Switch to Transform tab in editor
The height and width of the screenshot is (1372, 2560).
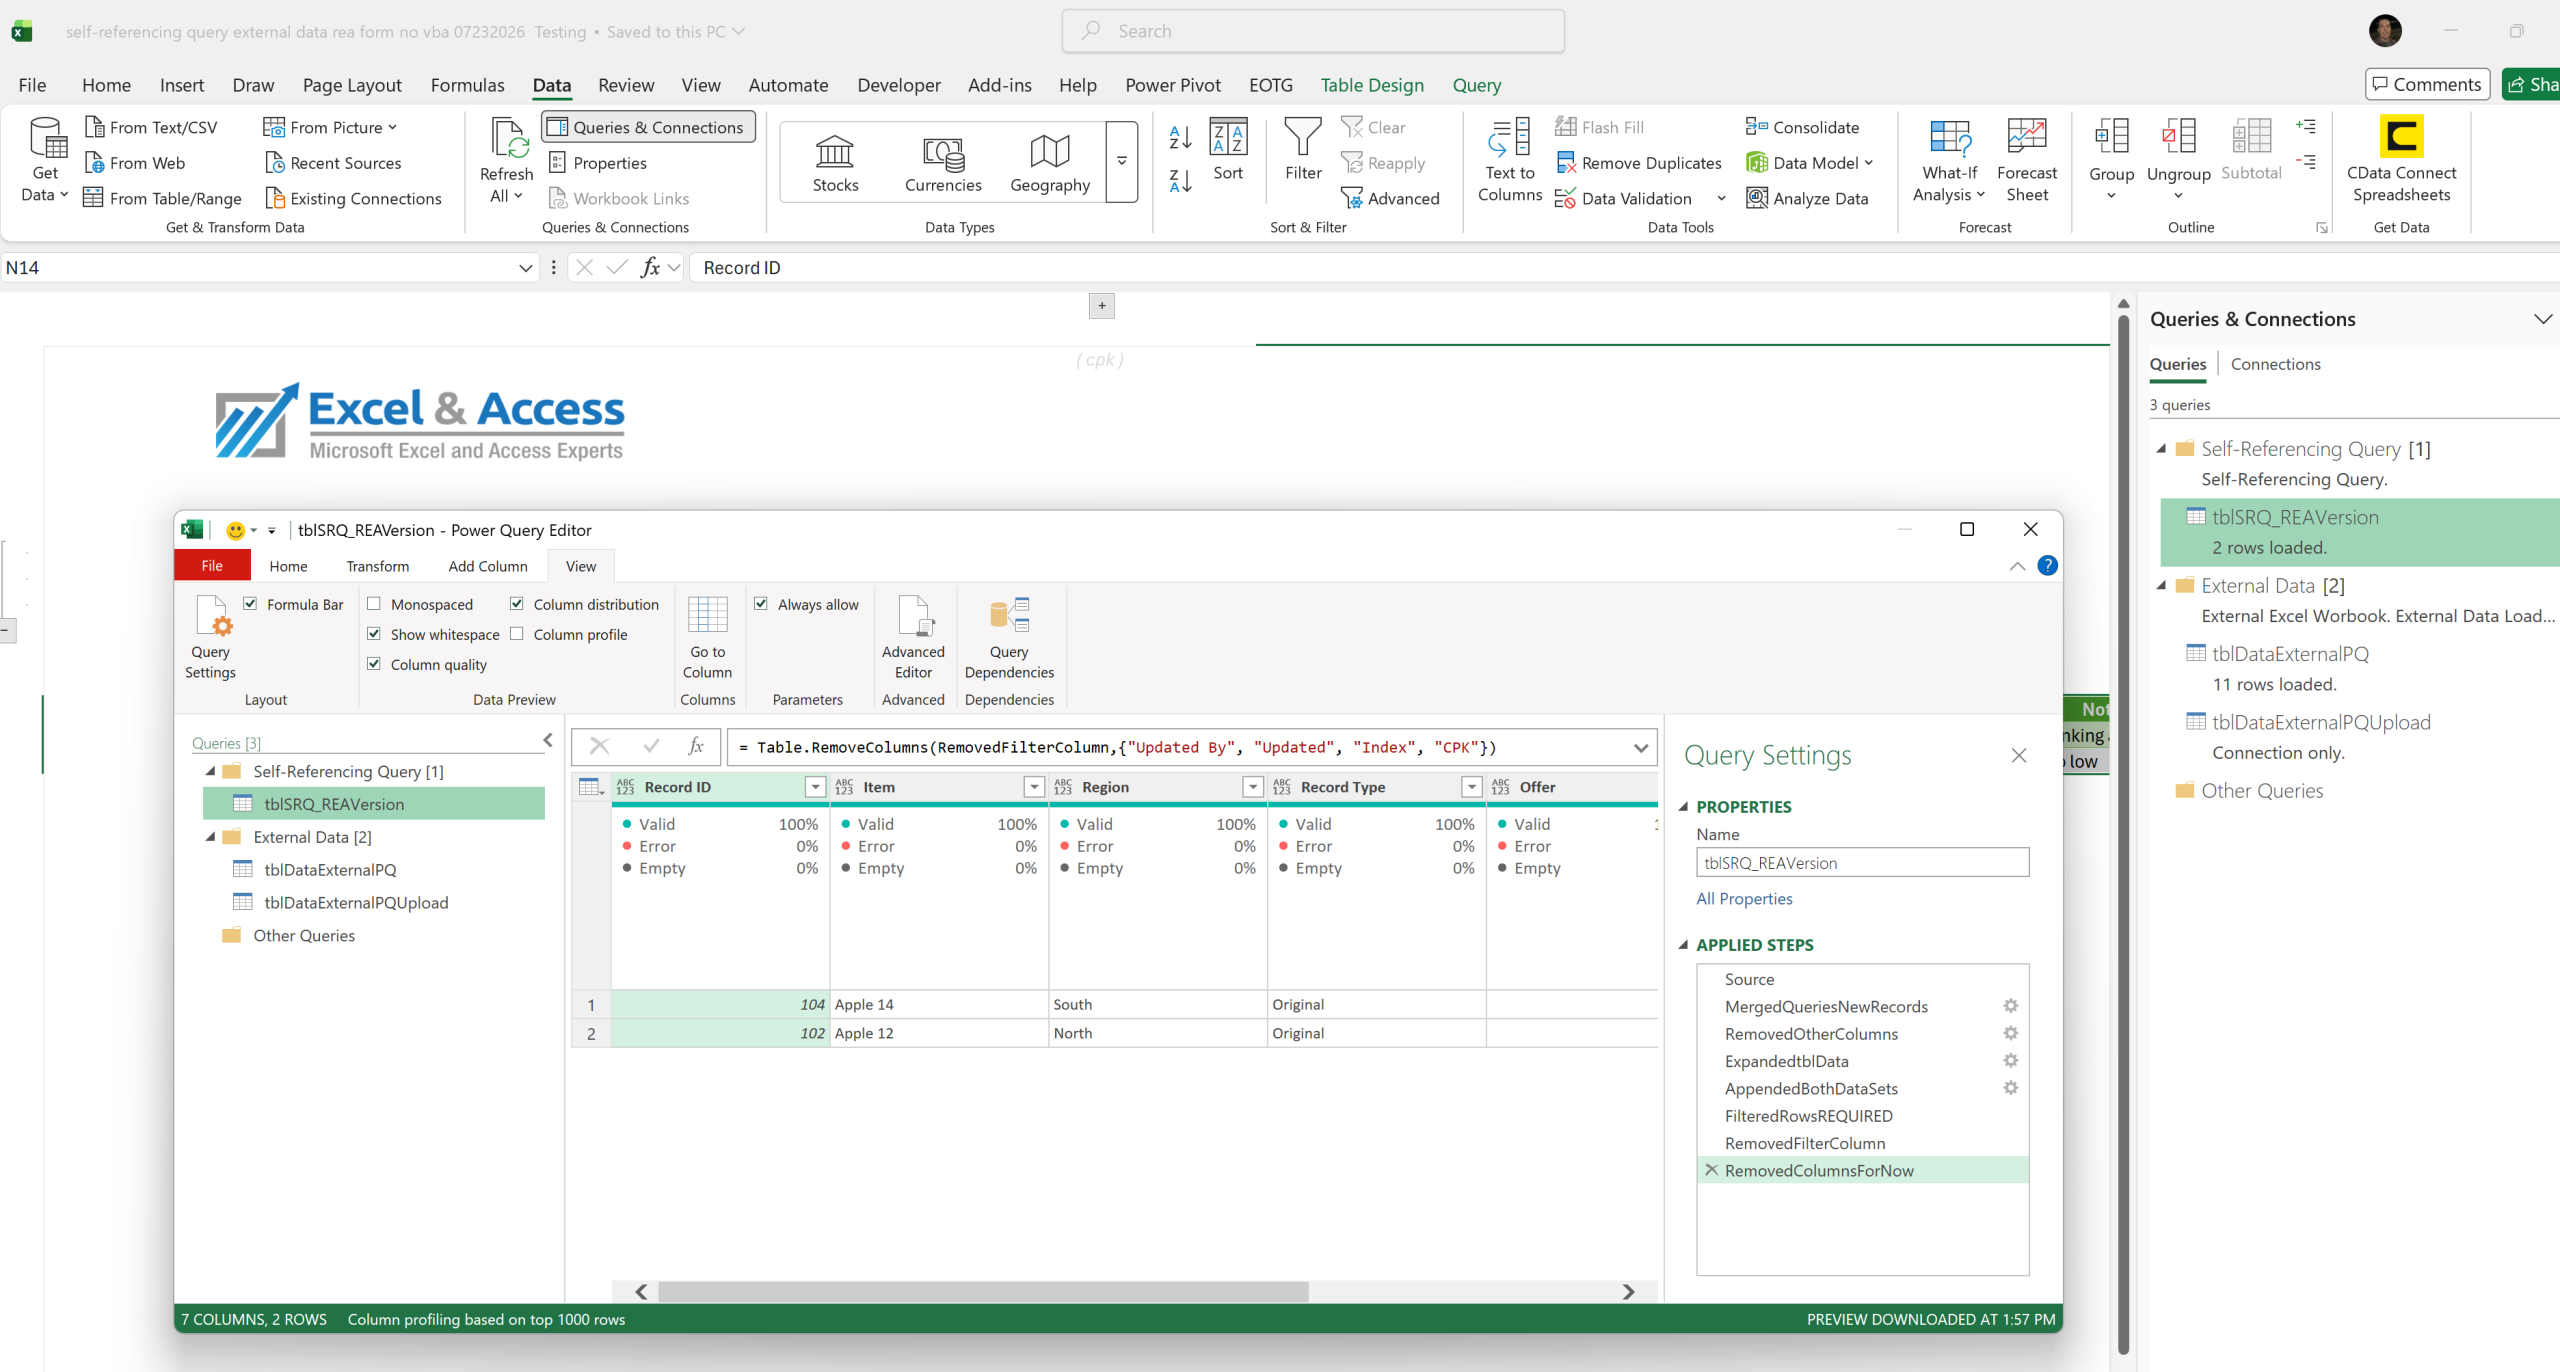pyautogui.click(x=377, y=566)
